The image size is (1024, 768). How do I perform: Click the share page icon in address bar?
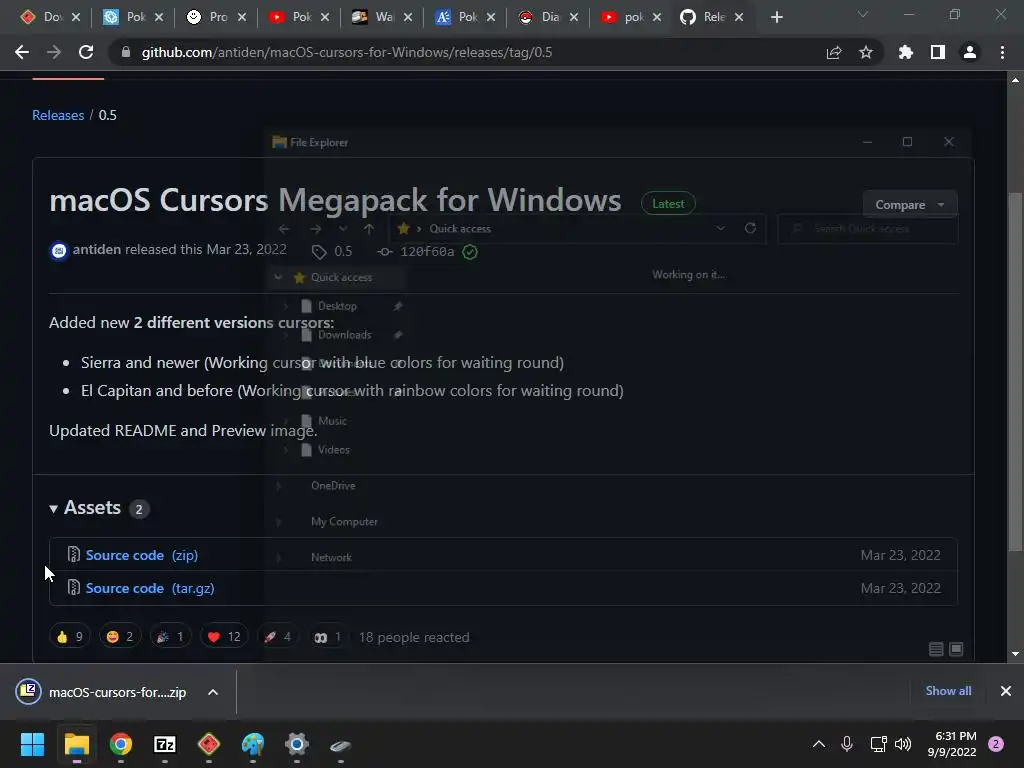point(834,52)
